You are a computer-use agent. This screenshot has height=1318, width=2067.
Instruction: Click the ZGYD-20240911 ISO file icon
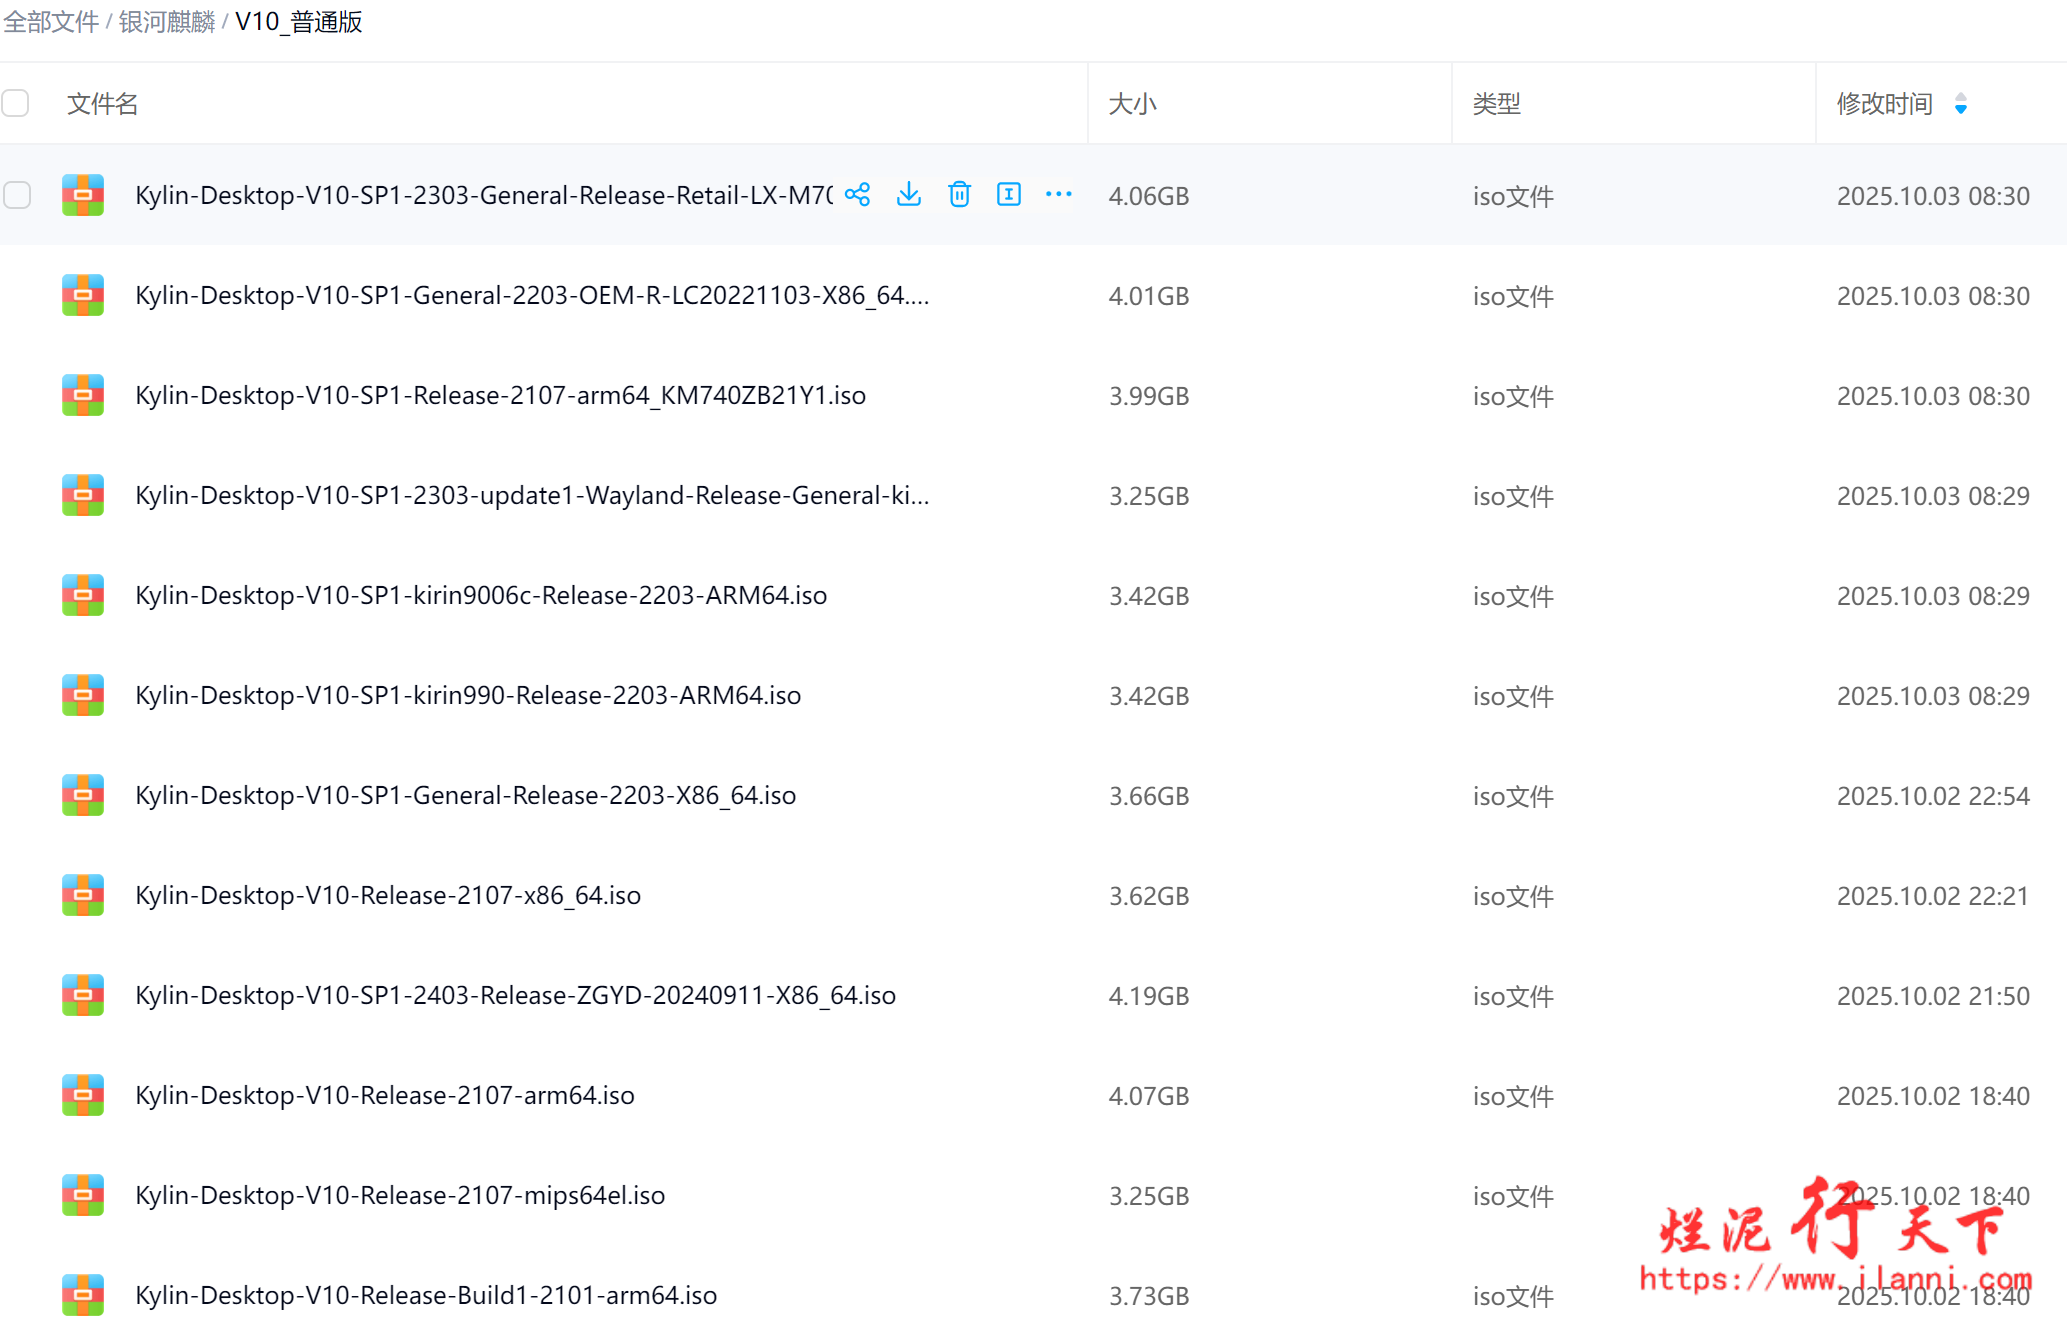83,995
